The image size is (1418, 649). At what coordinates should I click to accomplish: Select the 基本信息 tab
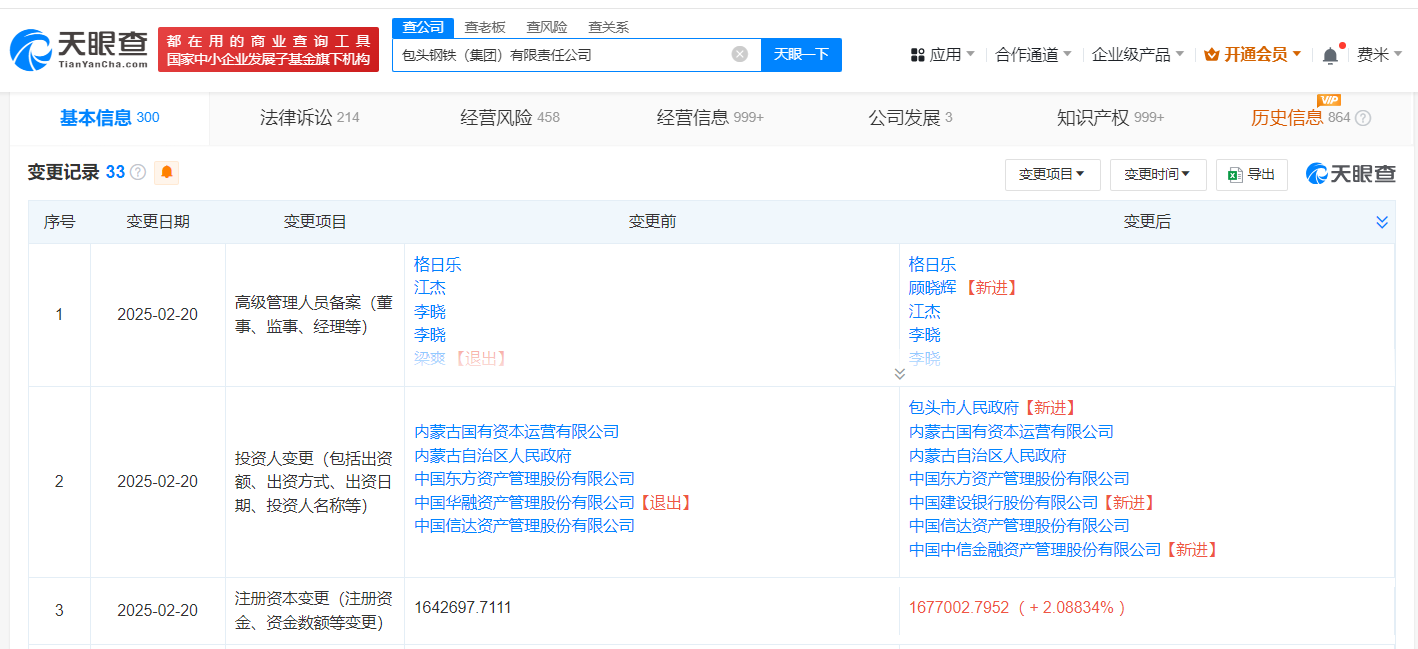109,118
